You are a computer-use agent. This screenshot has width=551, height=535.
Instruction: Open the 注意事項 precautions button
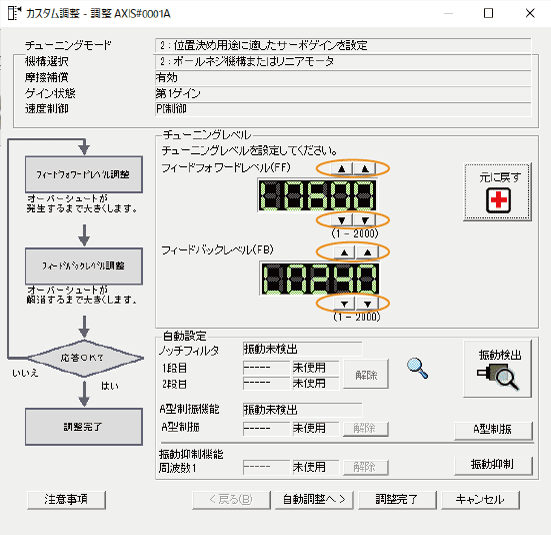coord(66,499)
